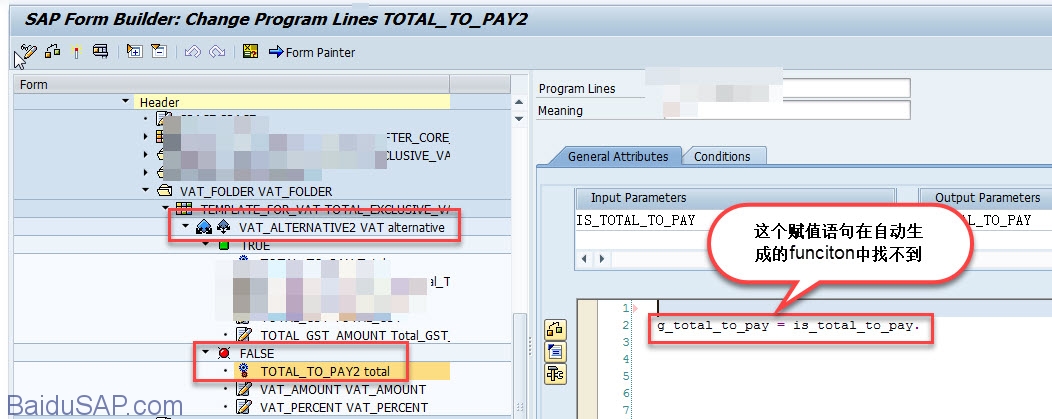Select VAT_AMOUNT text node
1052x419 pixels.
click(x=343, y=389)
